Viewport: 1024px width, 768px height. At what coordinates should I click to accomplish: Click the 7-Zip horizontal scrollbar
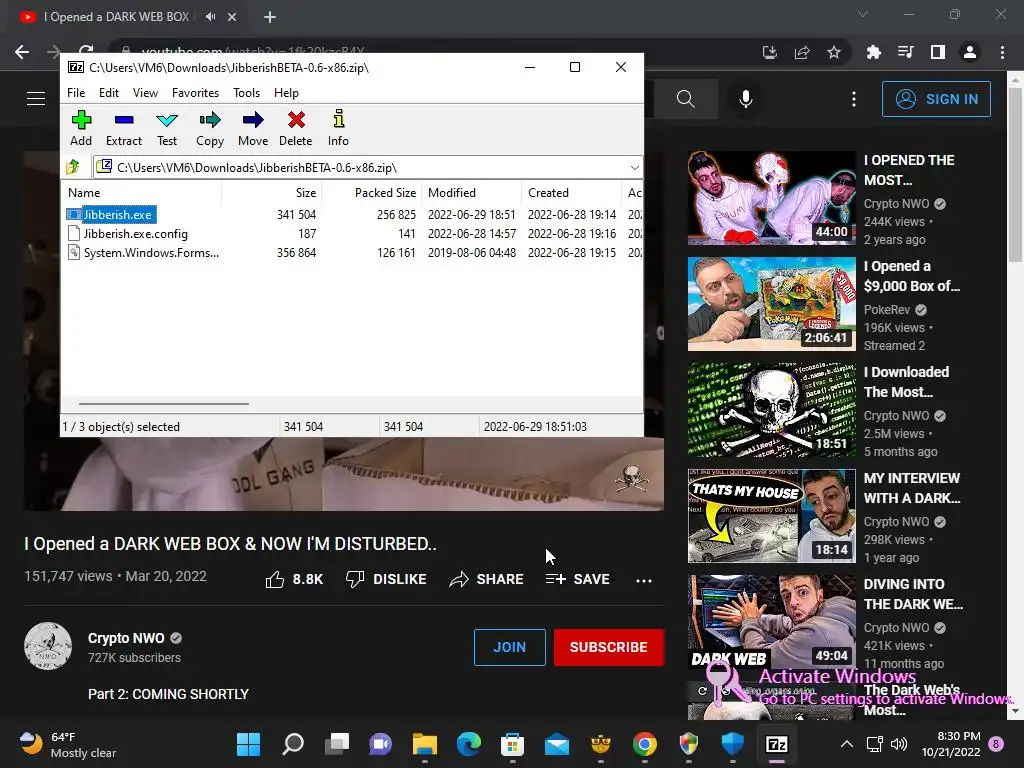[x=163, y=404]
